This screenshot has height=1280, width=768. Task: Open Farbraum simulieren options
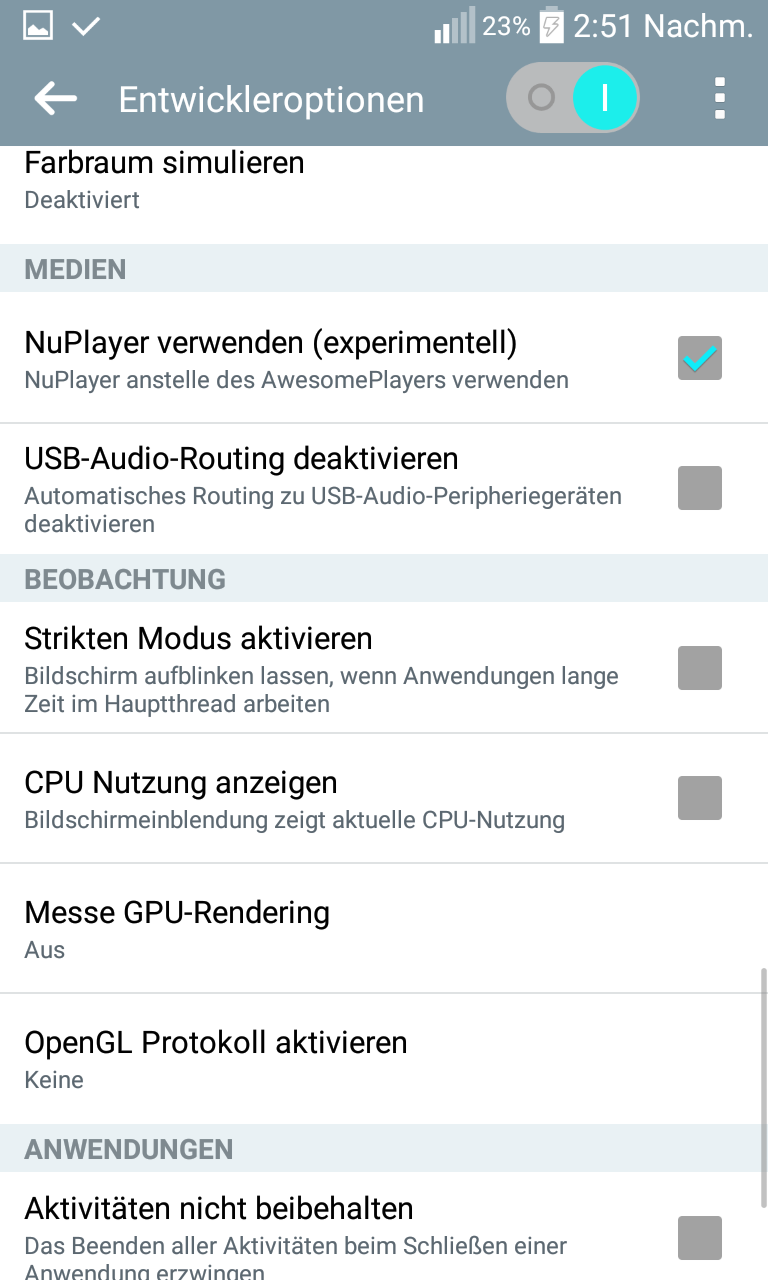click(164, 179)
